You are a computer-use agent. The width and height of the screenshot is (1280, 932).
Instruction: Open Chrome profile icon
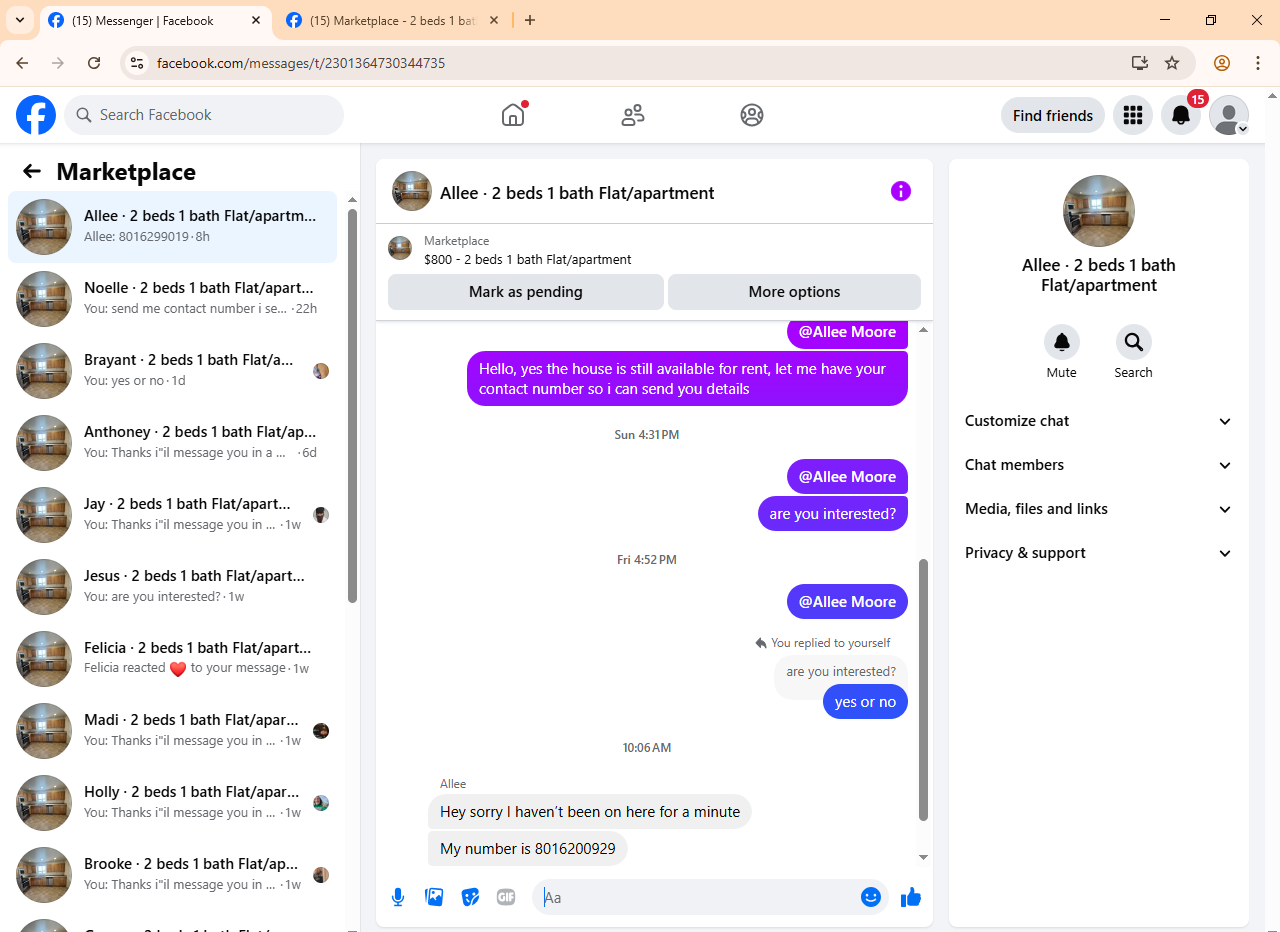[x=1222, y=63]
